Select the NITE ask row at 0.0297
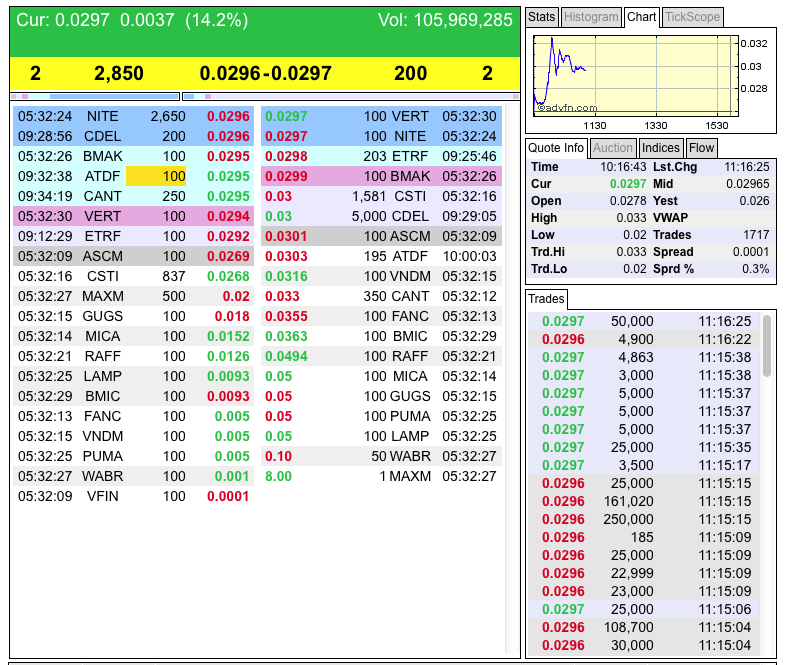 click(381, 136)
